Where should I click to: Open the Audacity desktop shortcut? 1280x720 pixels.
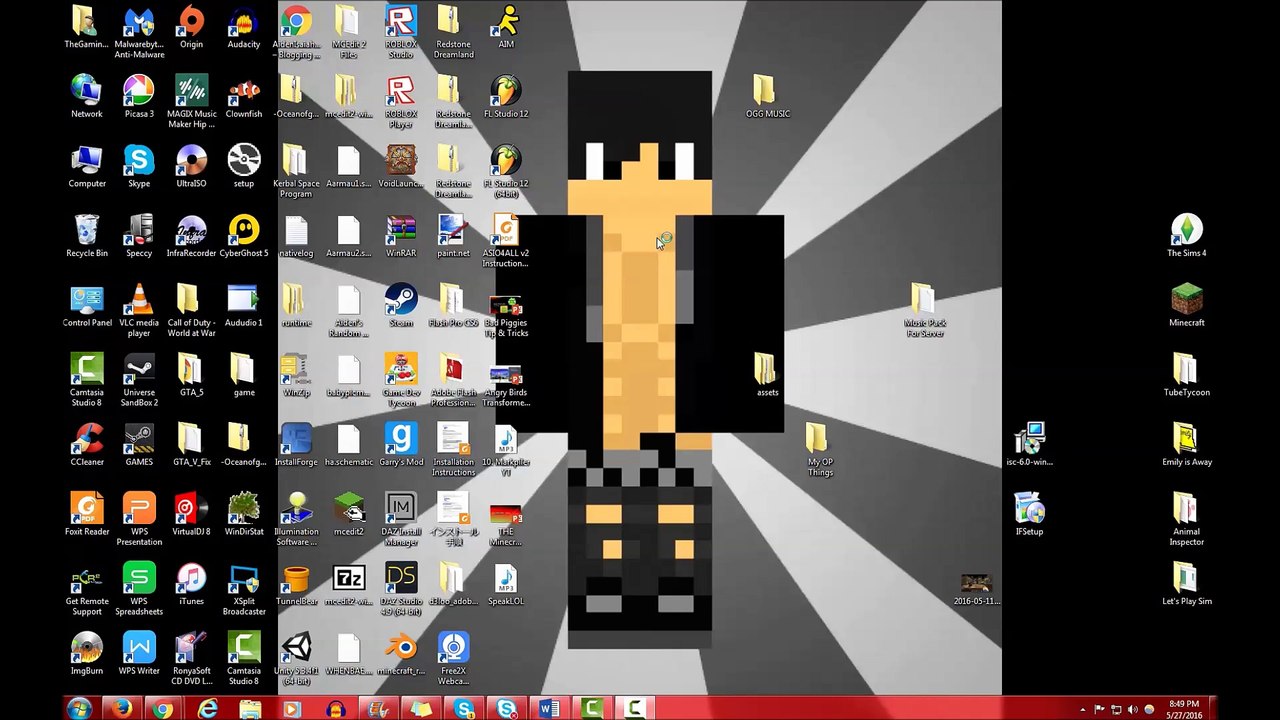(243, 27)
